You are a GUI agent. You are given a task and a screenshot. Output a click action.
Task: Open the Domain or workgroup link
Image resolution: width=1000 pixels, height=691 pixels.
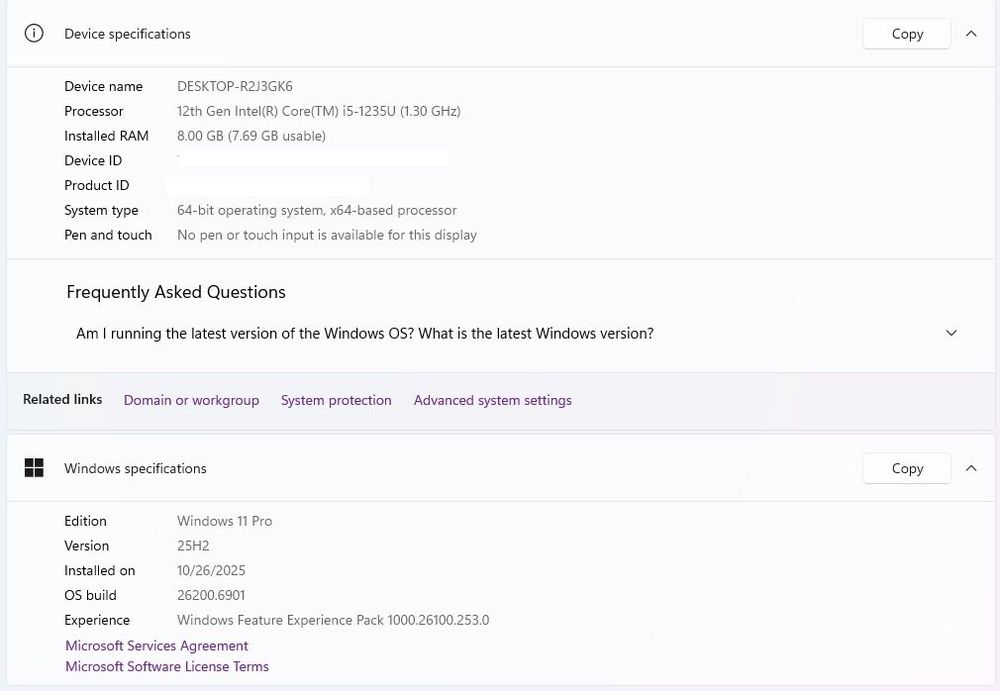click(x=191, y=400)
